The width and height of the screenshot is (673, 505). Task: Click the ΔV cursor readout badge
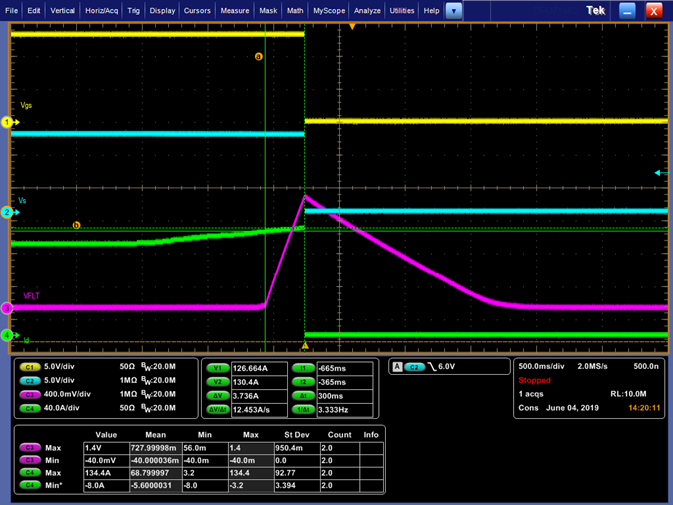click(218, 396)
